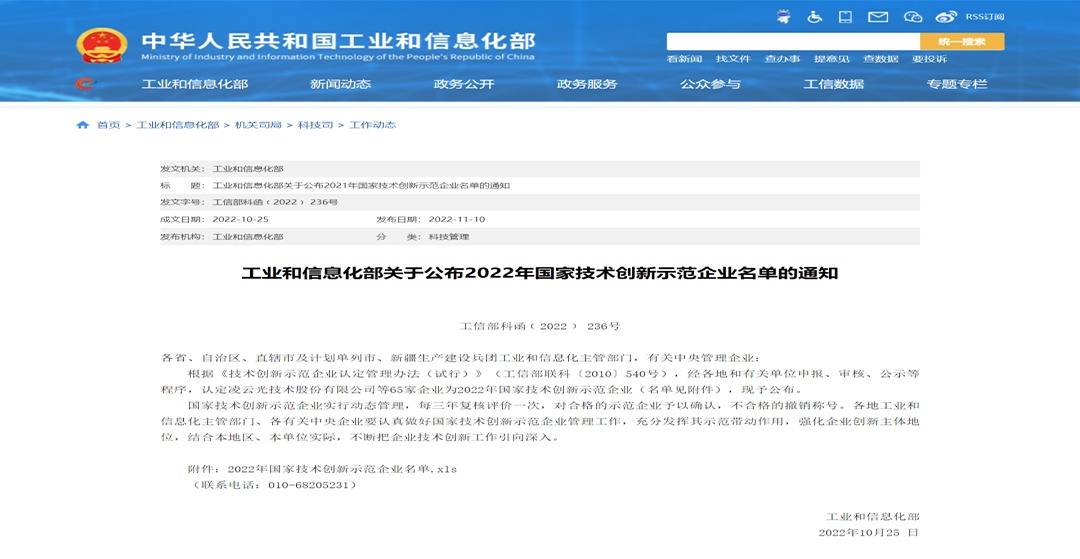Open the Weibo icon link

(x=946, y=16)
